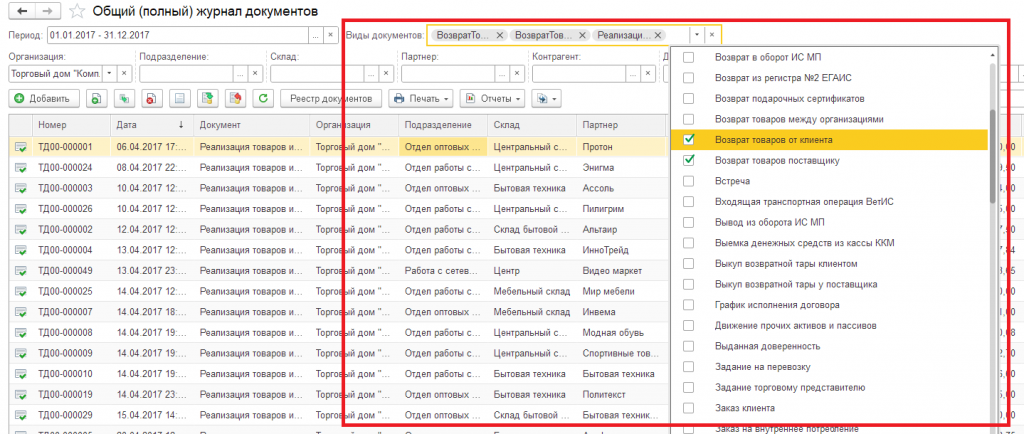Sort by the Организация column header
Image resolution: width=1024 pixels, height=434 pixels.
(x=355, y=125)
